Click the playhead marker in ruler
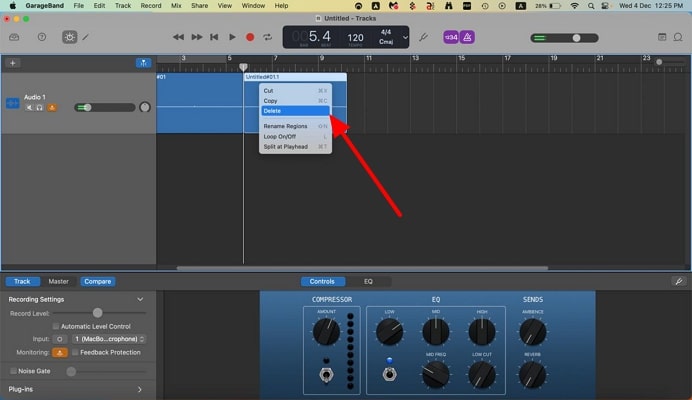 tap(243, 67)
